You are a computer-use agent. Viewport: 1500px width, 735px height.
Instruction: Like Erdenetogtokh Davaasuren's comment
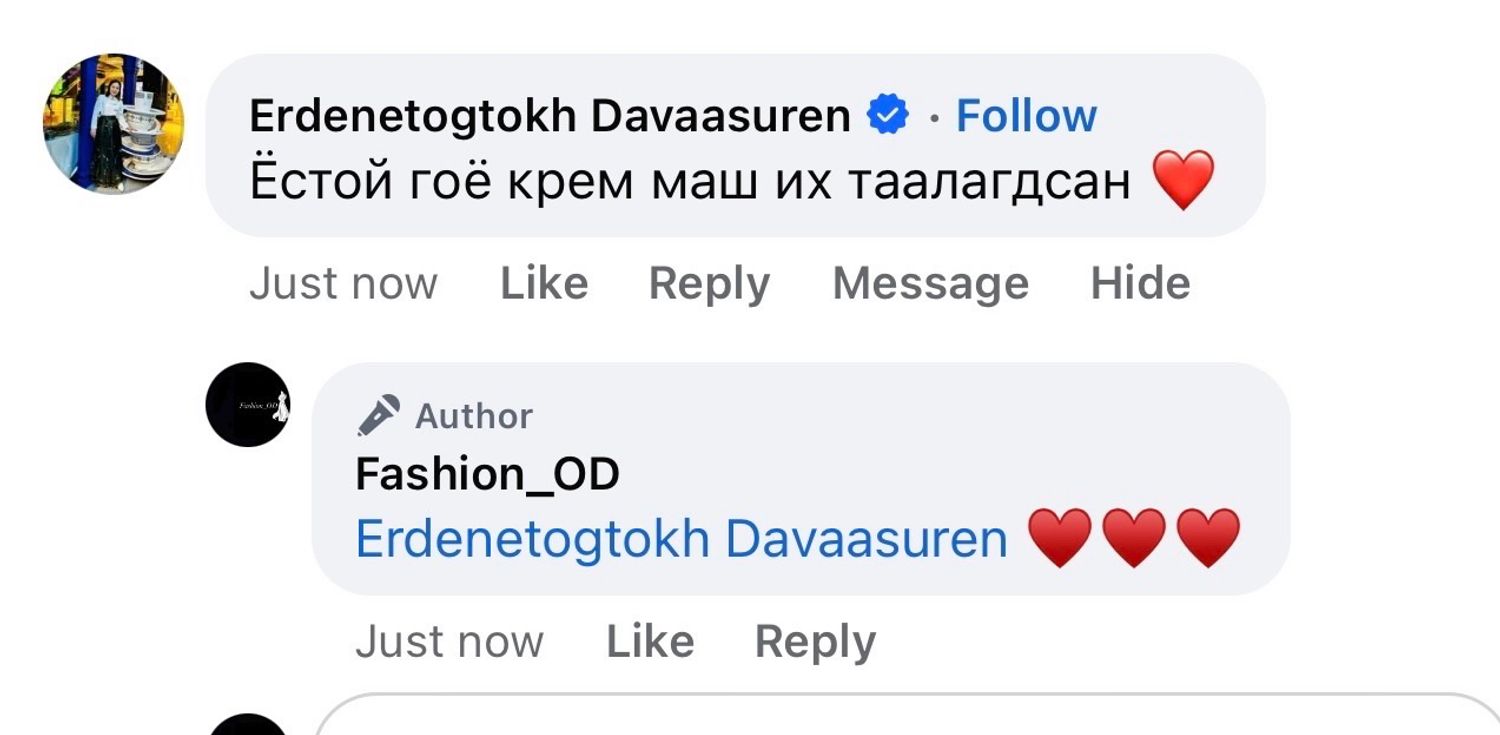coord(544,284)
